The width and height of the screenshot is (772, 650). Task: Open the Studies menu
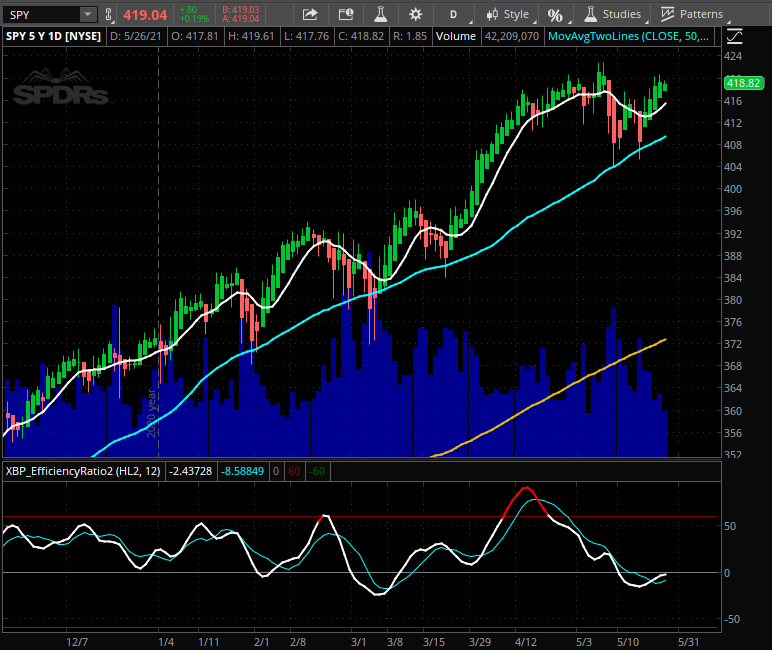[x=611, y=15]
